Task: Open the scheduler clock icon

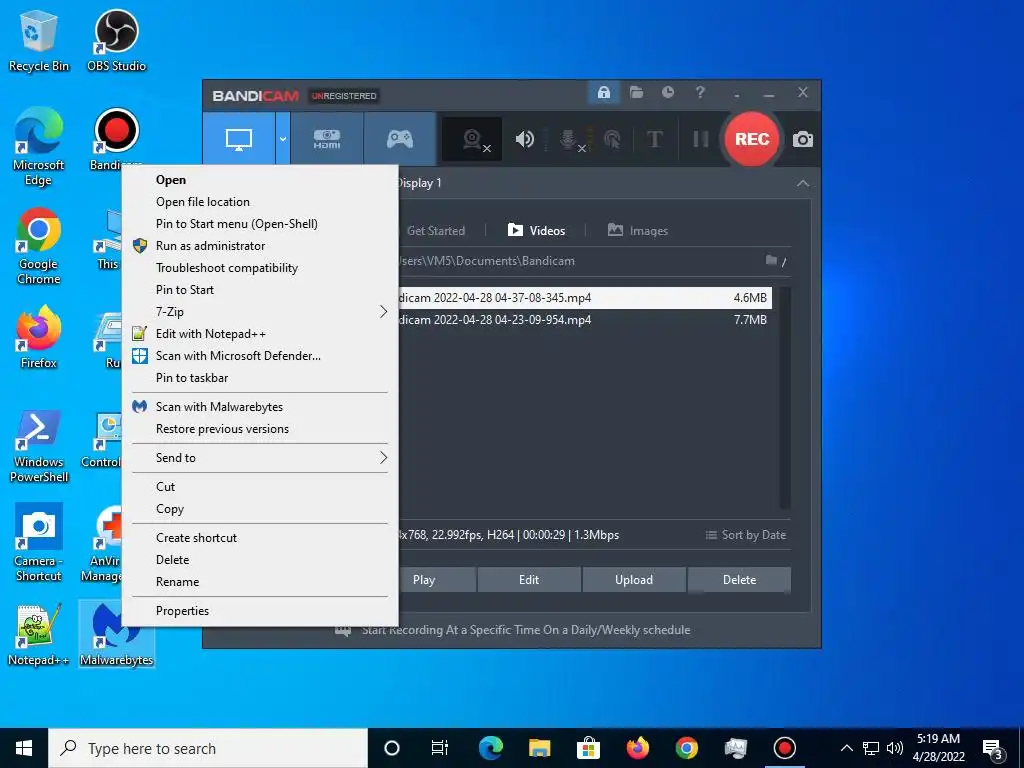Action: 667,93
